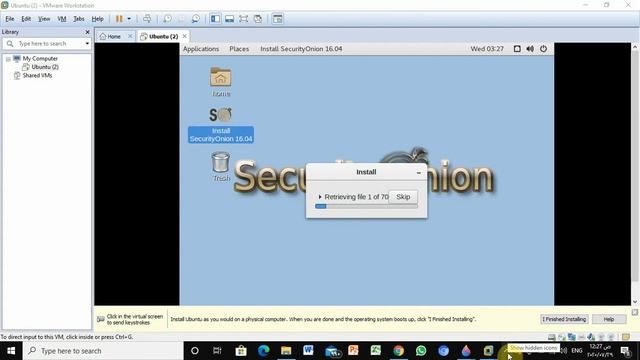Open the power options dropdown arrow beside pause

(x=129, y=19)
